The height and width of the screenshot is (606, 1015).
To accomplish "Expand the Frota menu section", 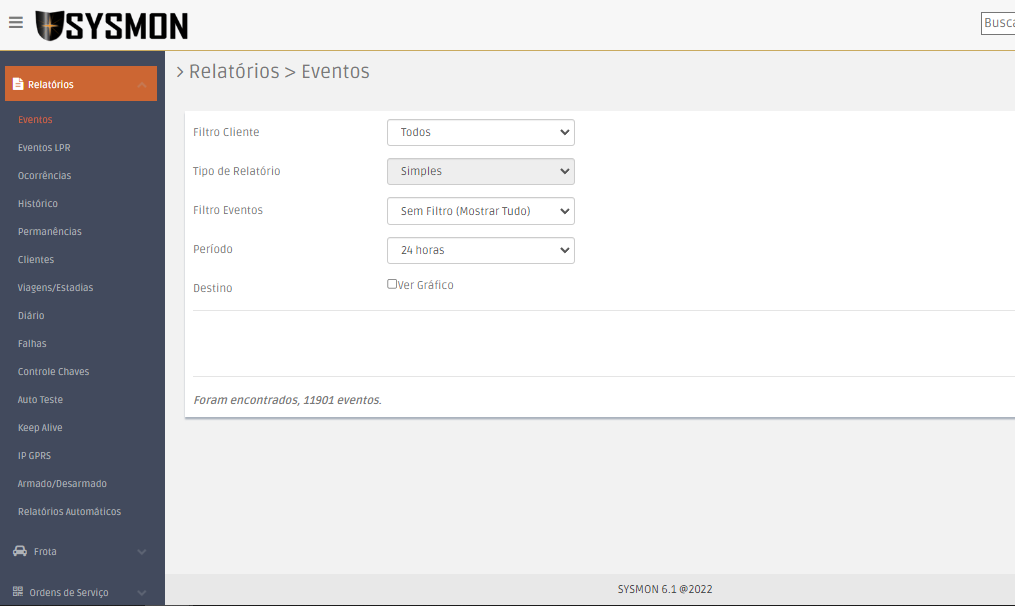I will tap(142, 552).
